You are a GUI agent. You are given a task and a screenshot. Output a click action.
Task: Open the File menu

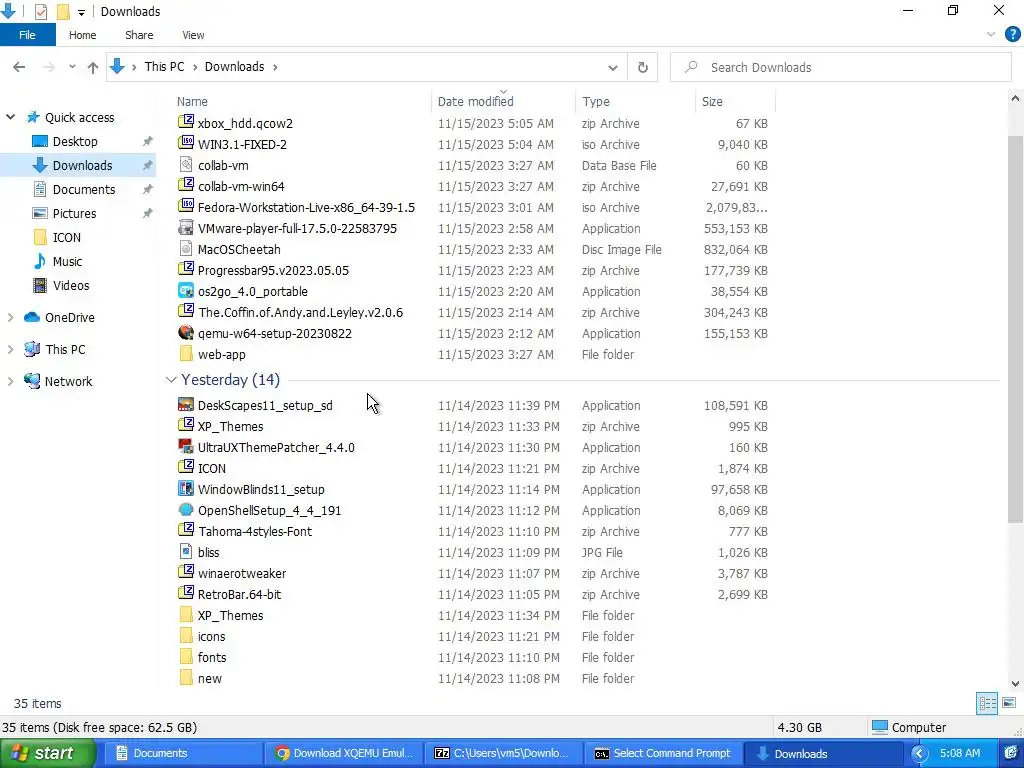(27, 35)
